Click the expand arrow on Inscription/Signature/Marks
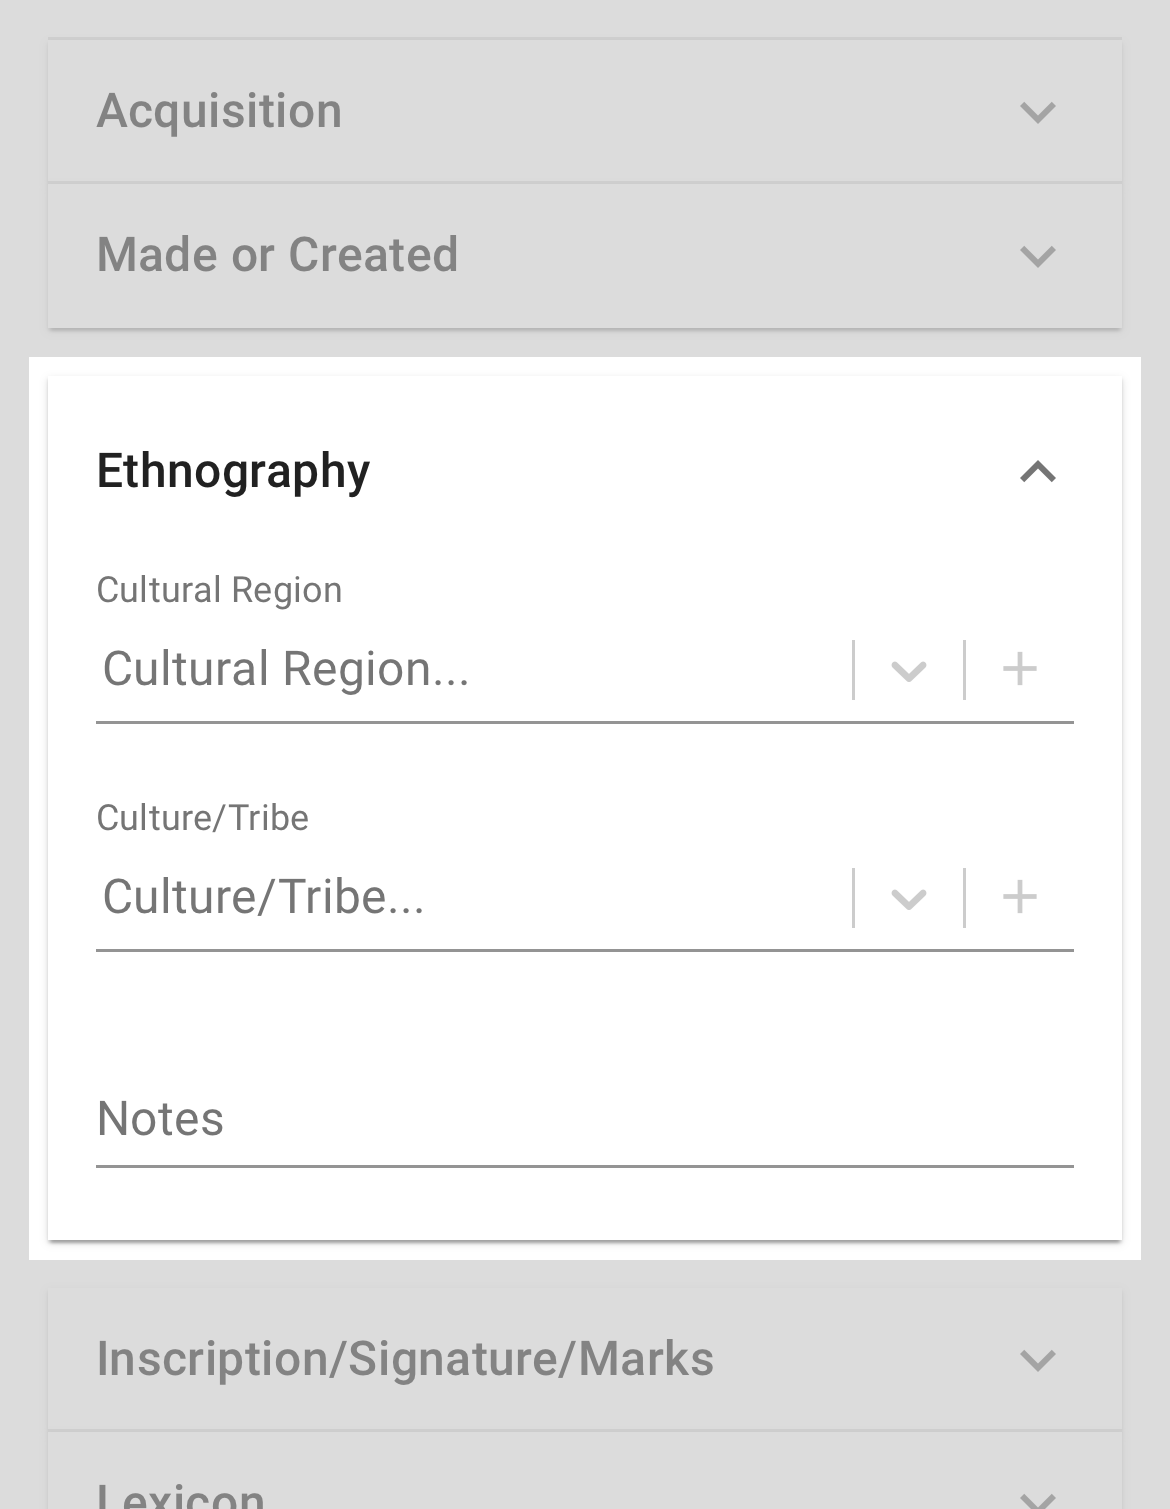 (x=1037, y=1358)
